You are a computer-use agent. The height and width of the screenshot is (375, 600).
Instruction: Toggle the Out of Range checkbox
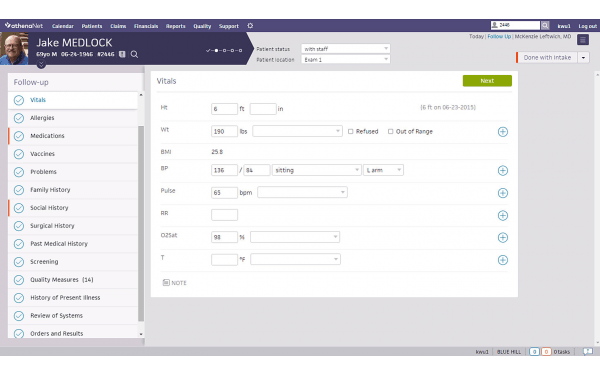[x=390, y=131]
